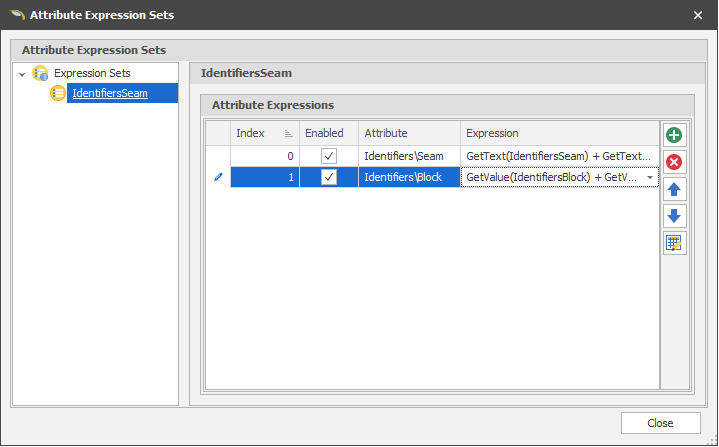Click the red delete expression icon

(675, 162)
